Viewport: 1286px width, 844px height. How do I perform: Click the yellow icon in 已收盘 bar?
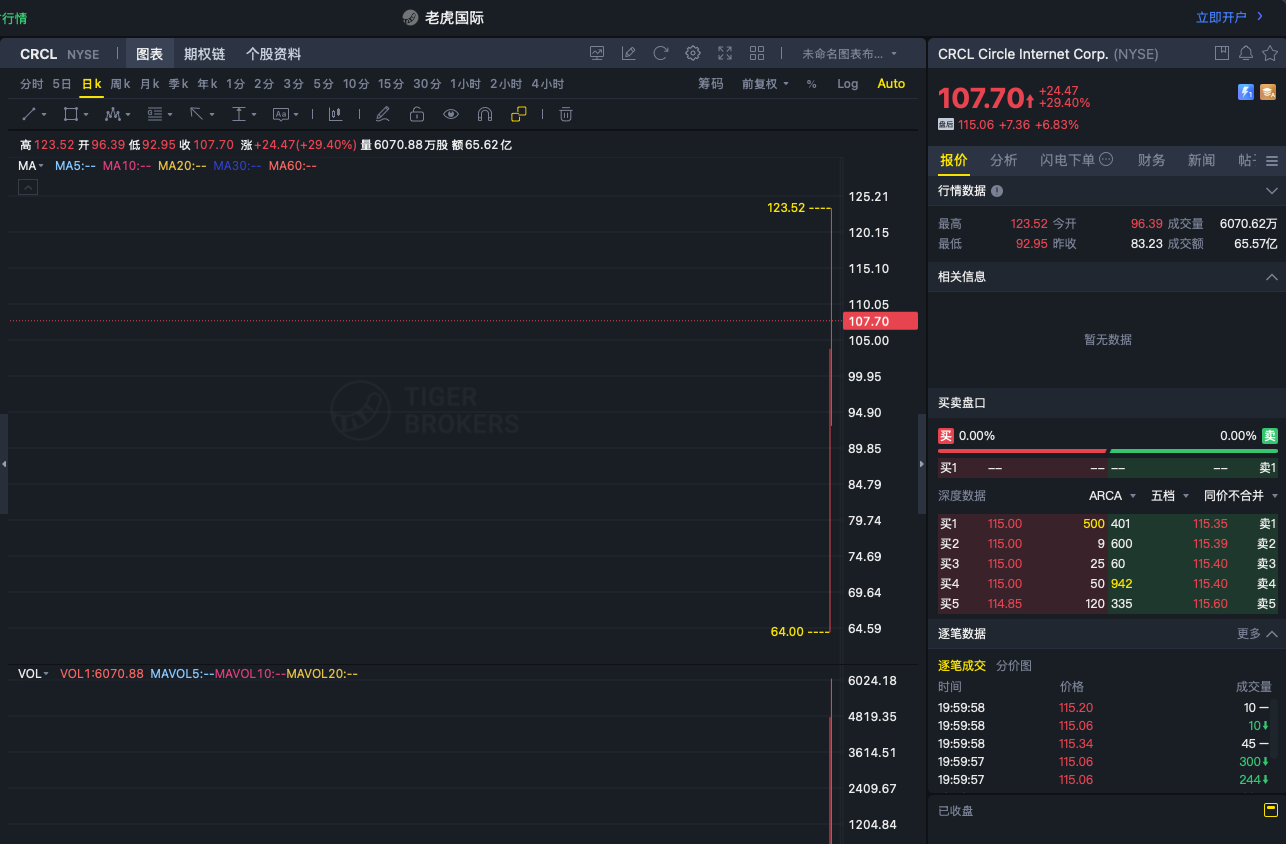[1271, 810]
